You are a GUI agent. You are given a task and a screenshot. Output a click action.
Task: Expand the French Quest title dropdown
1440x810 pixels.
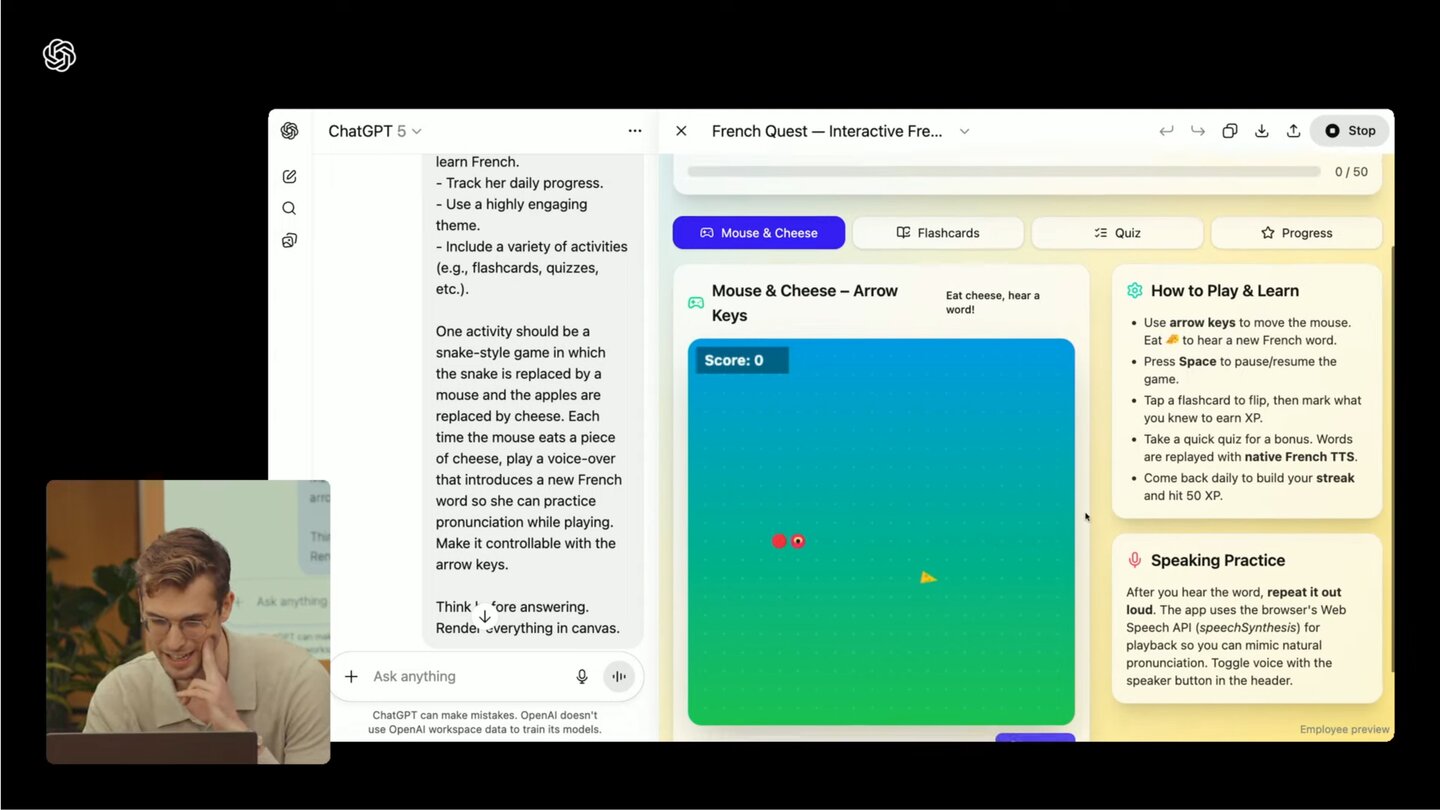click(x=964, y=131)
